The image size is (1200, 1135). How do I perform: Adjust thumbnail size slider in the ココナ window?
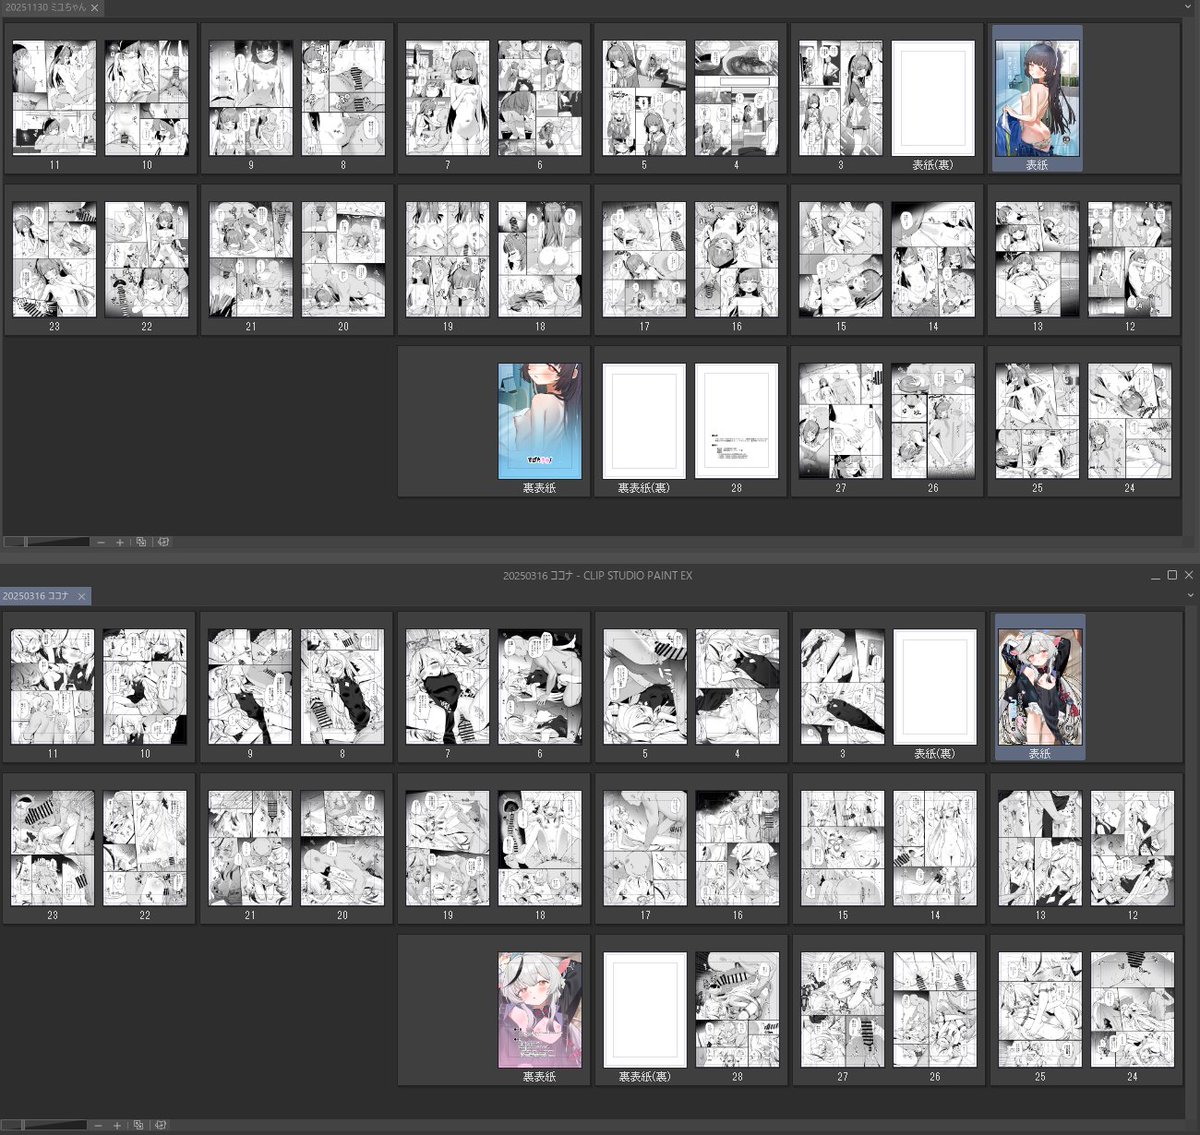pos(45,1125)
